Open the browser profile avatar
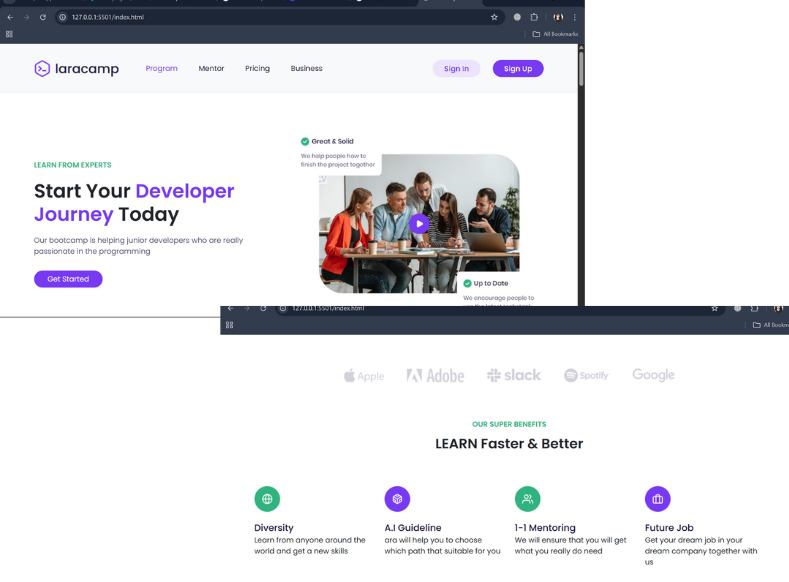The height and width of the screenshot is (582, 789). click(x=558, y=17)
